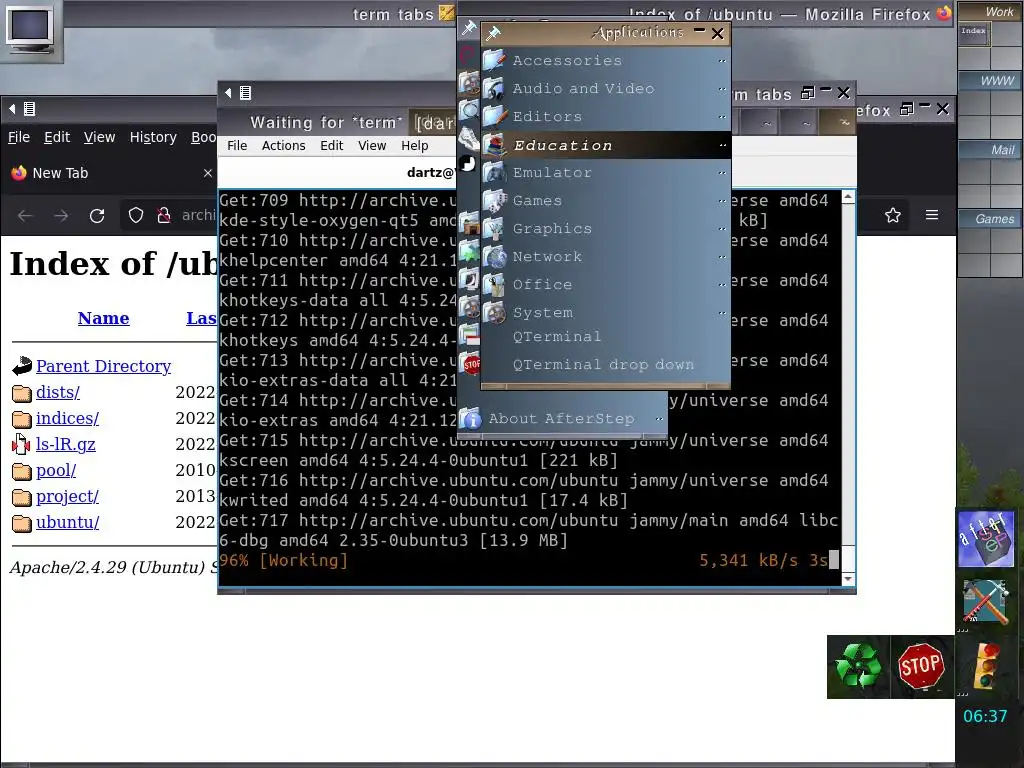Sort by the Name column link
The image size is (1024, 768).
[103, 318]
